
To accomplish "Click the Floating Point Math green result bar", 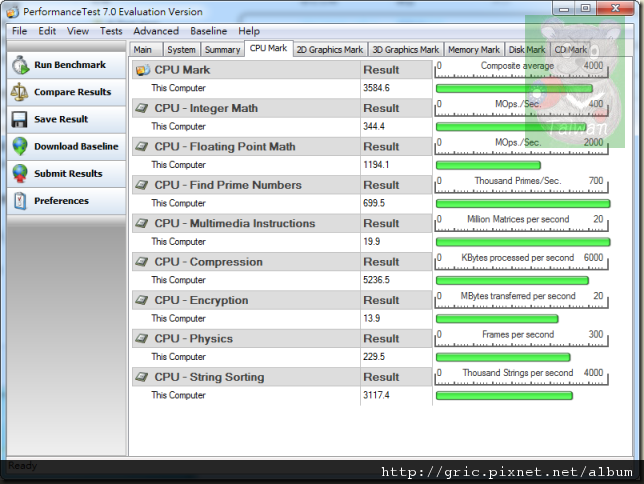I will [488, 165].
